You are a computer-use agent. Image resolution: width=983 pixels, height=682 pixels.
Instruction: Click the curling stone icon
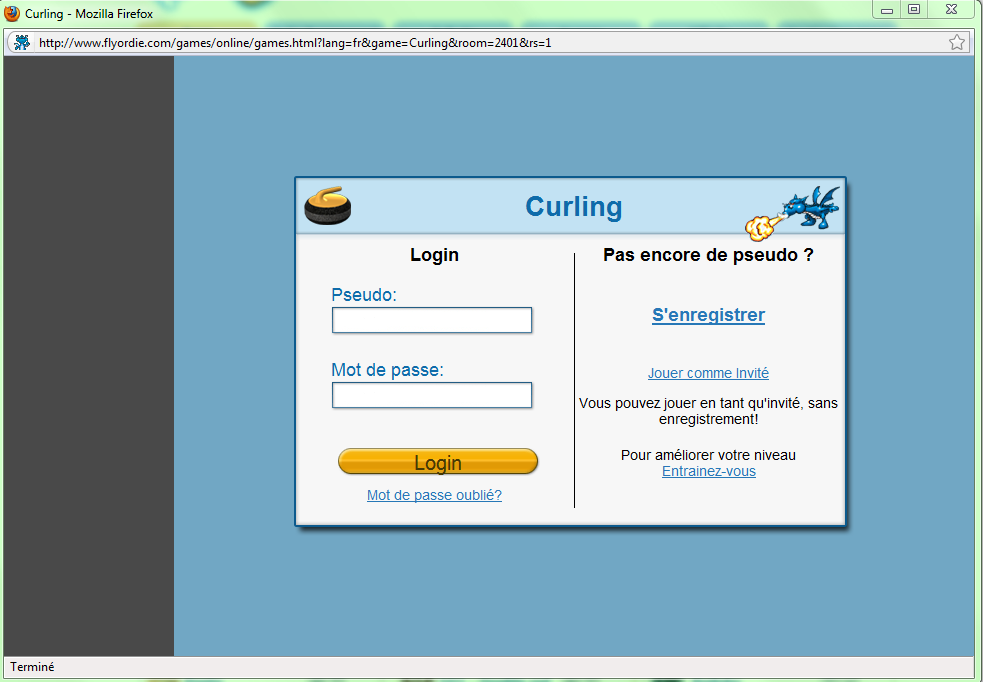pyautogui.click(x=328, y=206)
